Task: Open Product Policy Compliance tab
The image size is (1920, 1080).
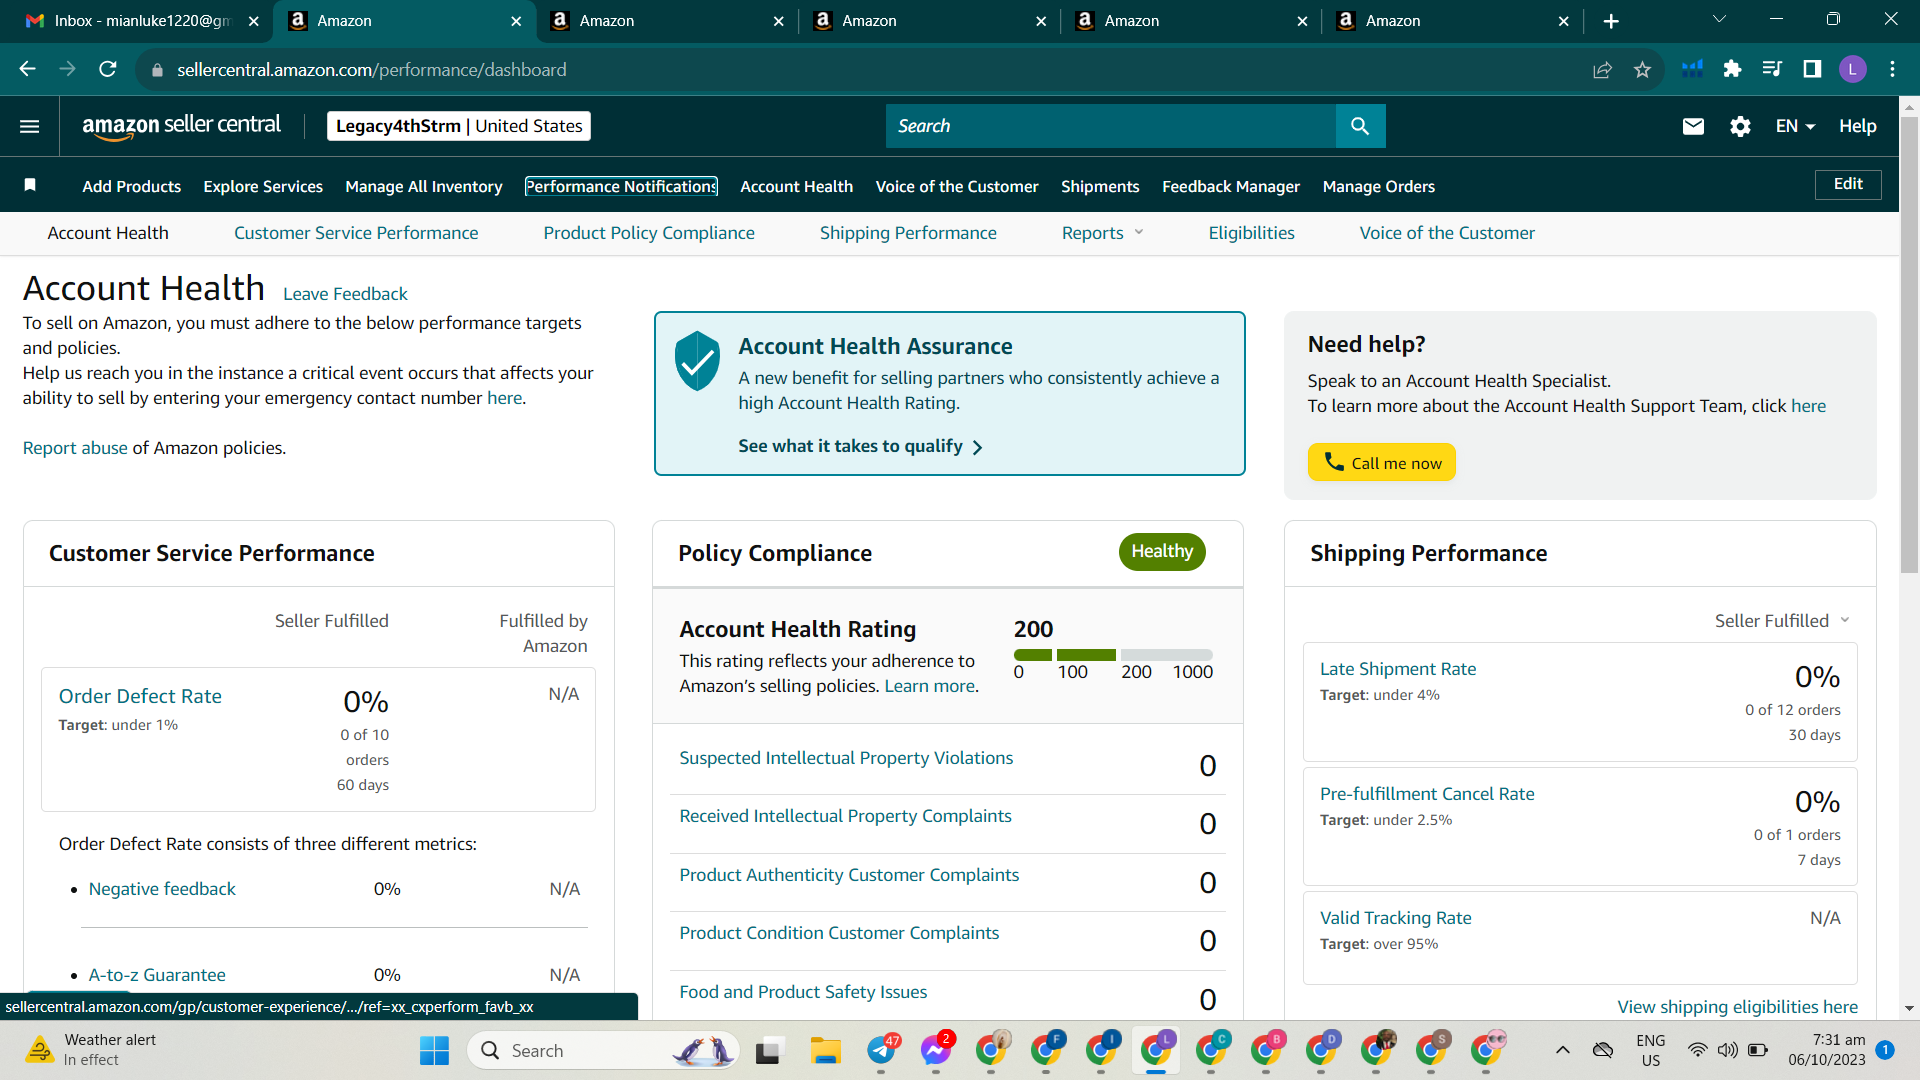Action: [x=649, y=233]
